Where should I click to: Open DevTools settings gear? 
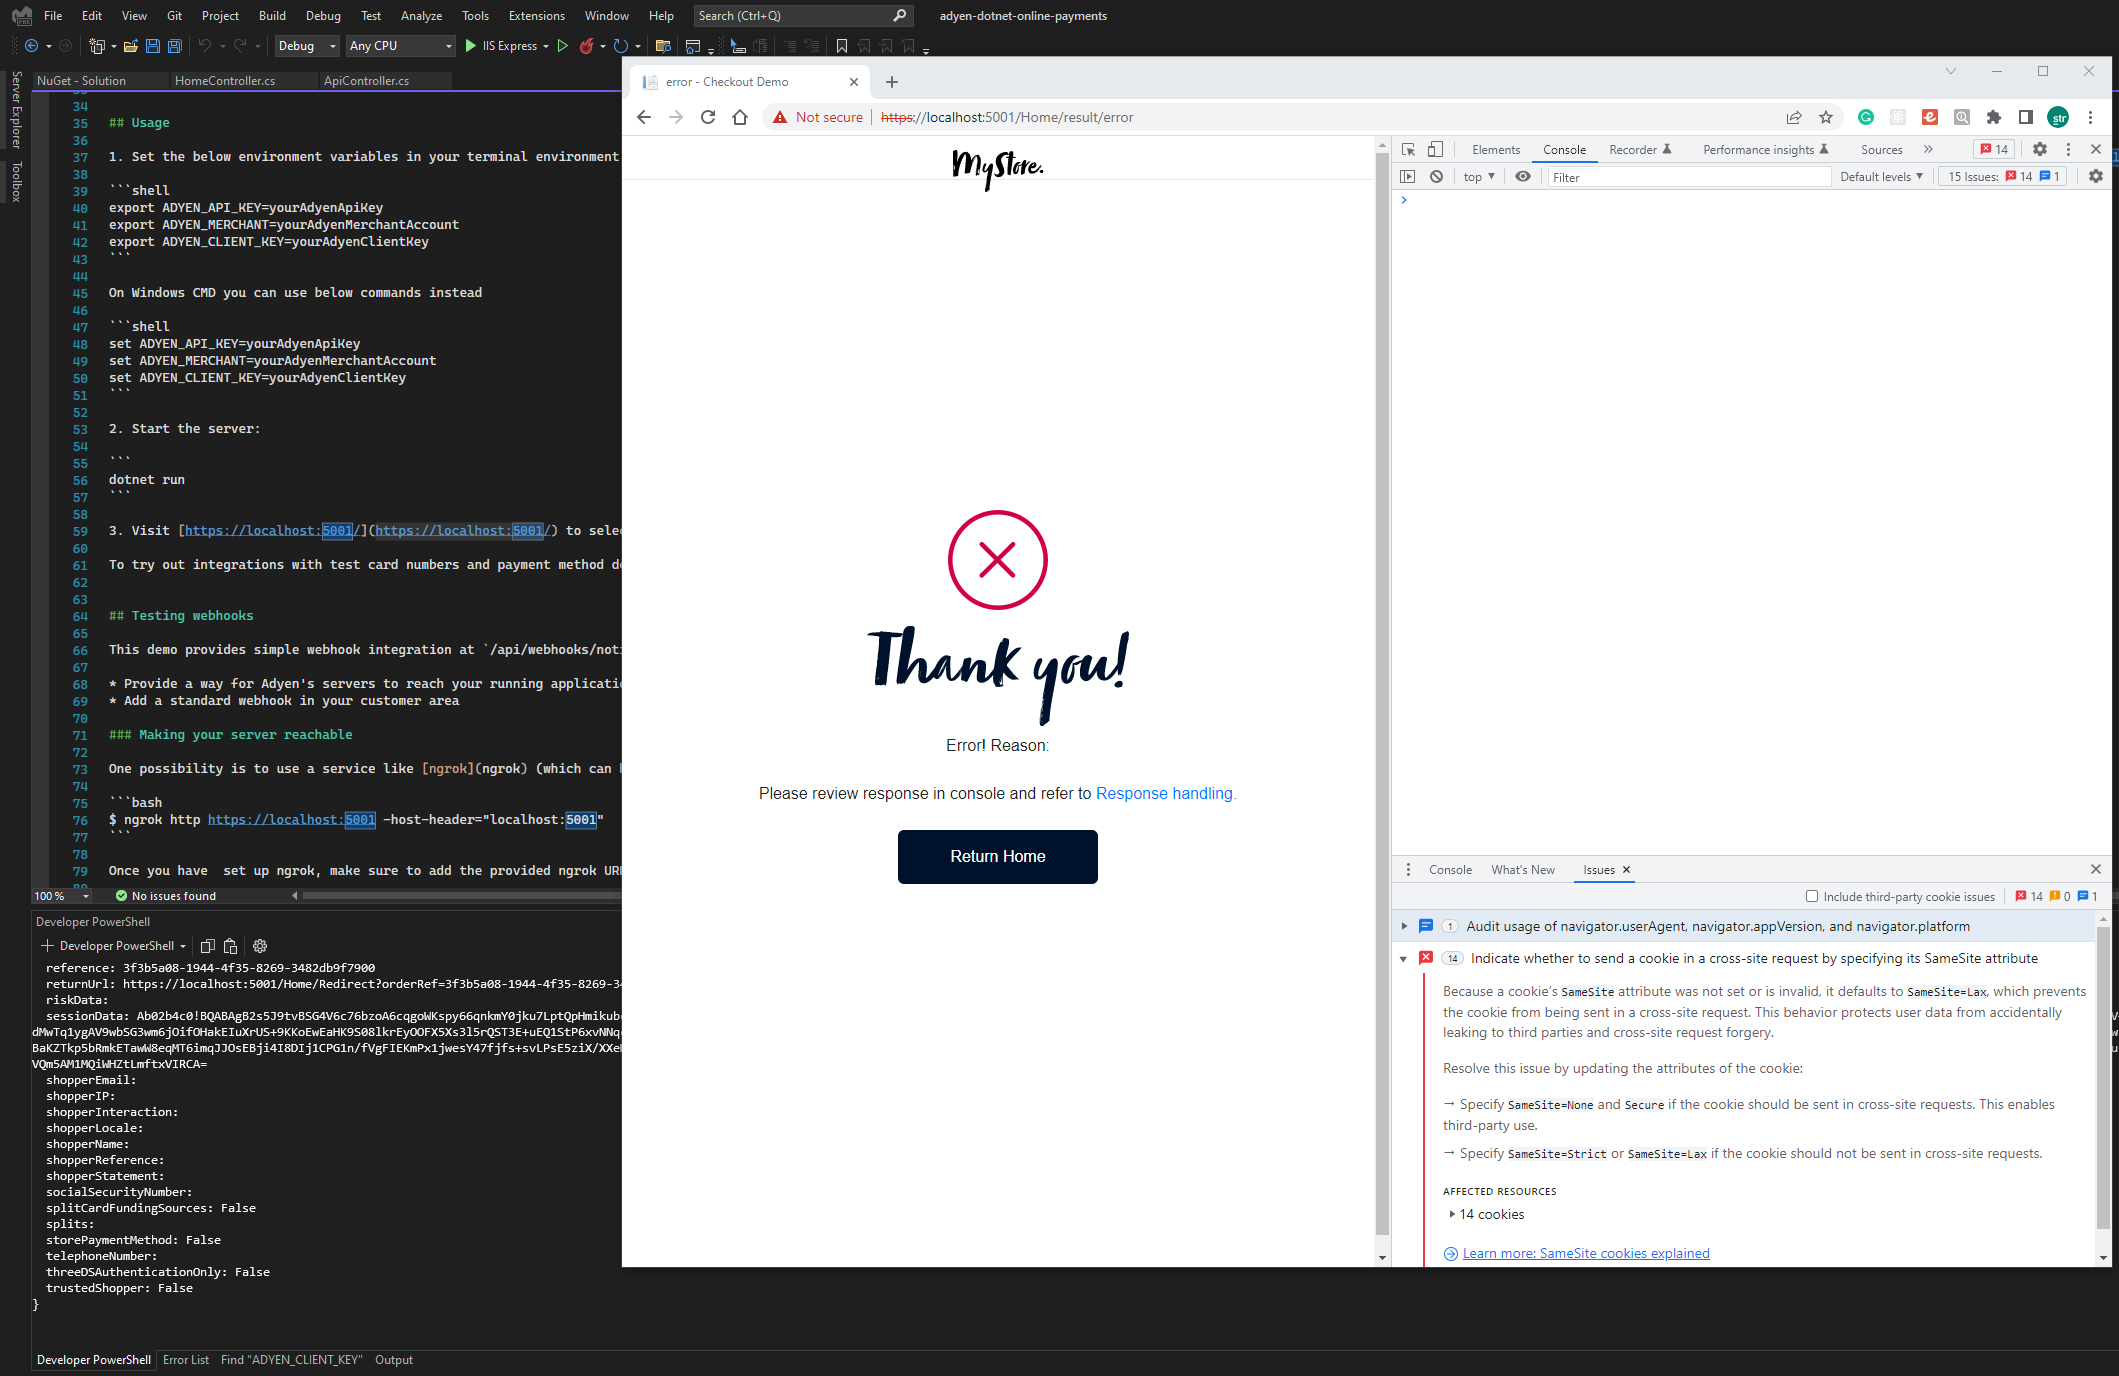click(2039, 149)
